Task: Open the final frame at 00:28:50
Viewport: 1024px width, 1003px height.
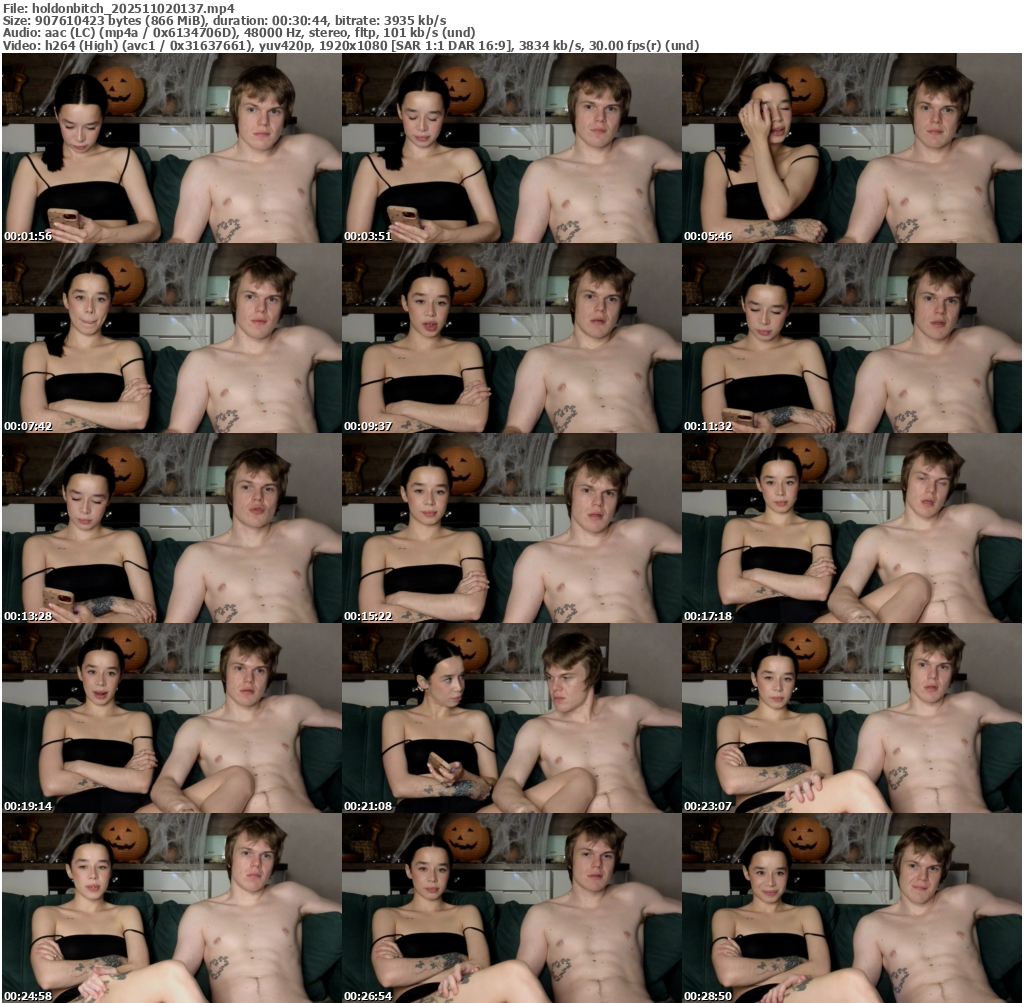Action: 852,908
